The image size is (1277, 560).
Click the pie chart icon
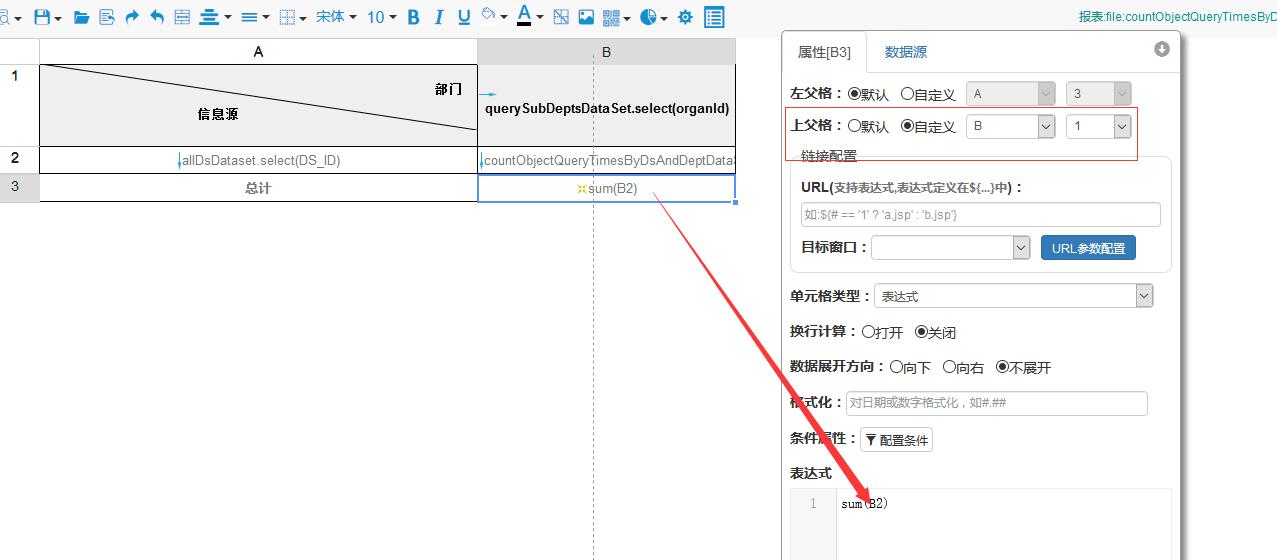(x=649, y=17)
